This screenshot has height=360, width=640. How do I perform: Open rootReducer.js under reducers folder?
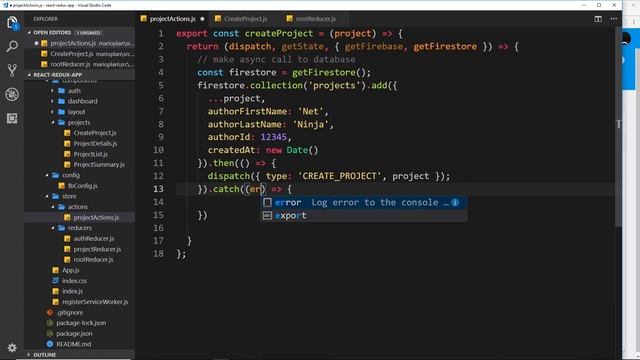(x=93, y=260)
